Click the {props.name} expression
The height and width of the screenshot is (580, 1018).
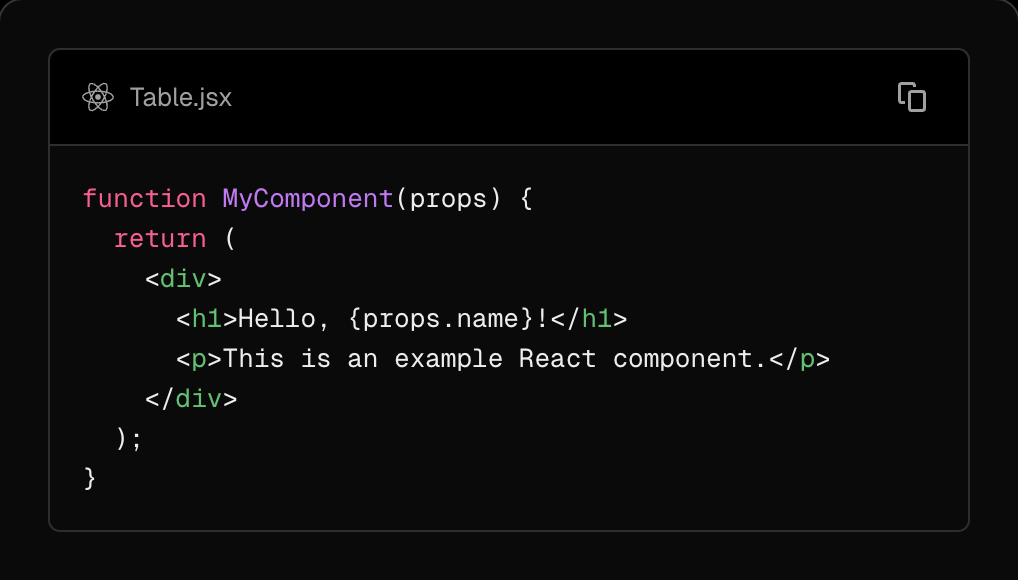pyautogui.click(x=440, y=319)
